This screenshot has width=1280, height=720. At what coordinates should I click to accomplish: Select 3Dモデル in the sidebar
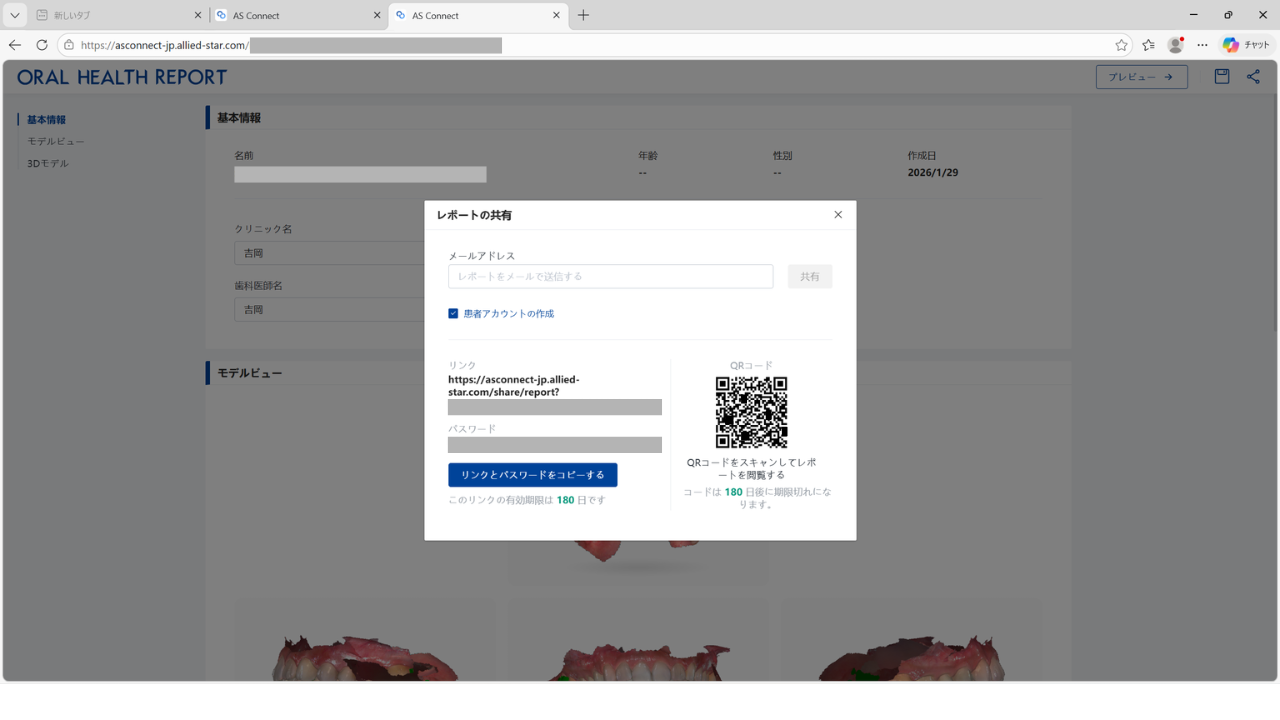[x=48, y=164]
